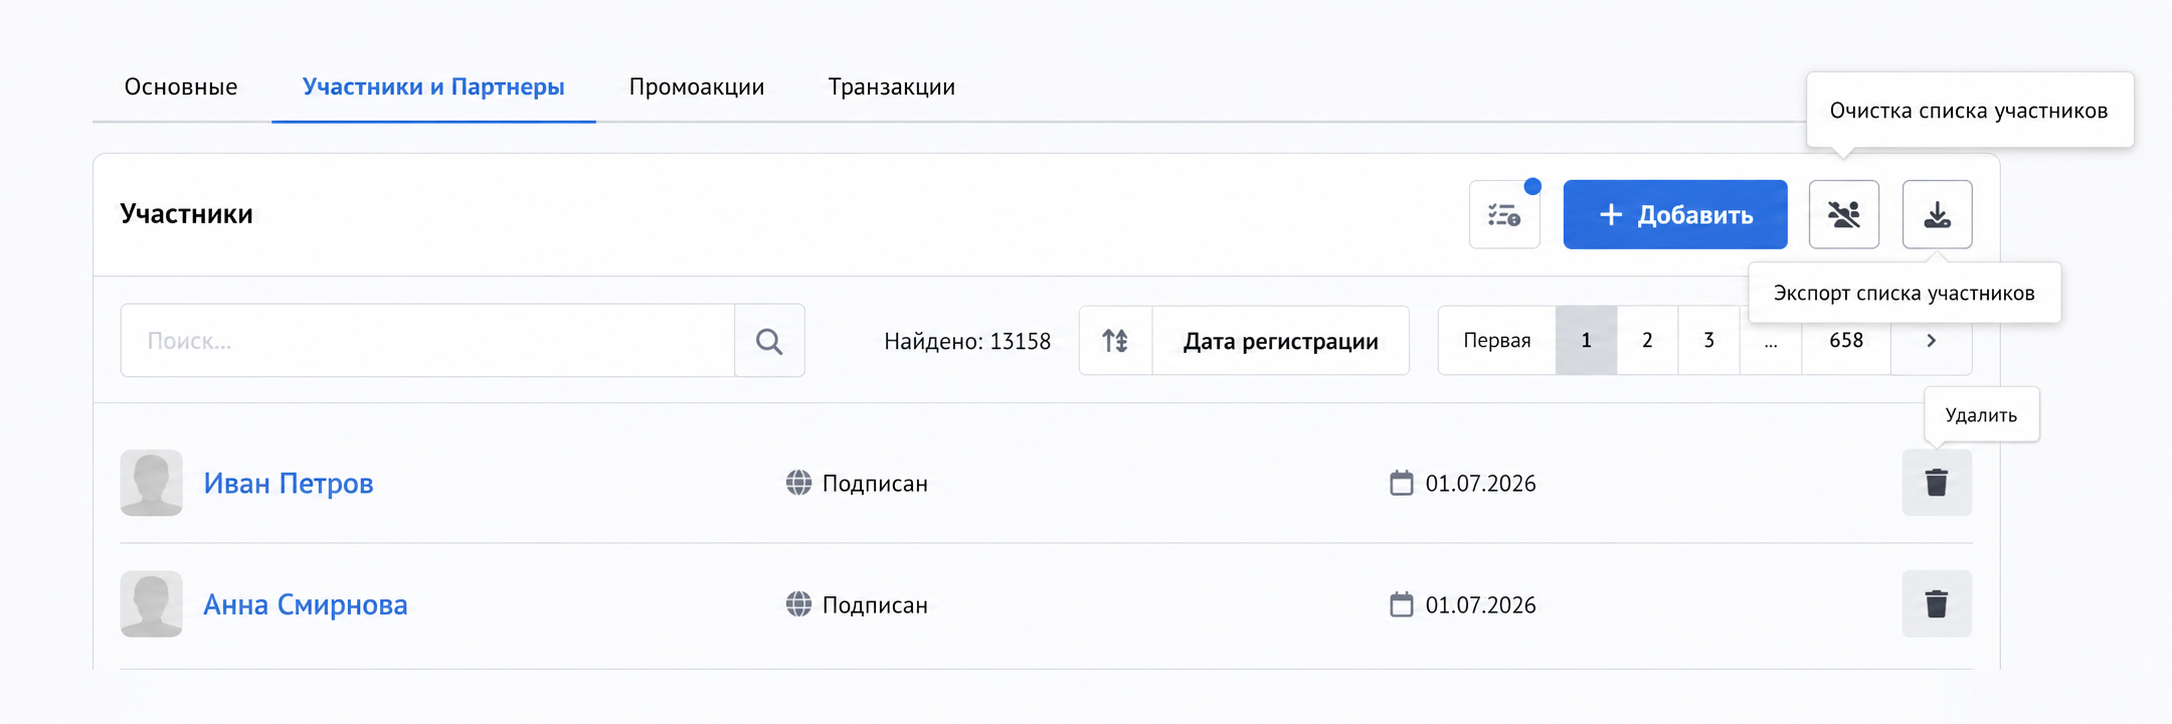The height and width of the screenshot is (724, 2172).
Task: Open the Промоакции tab
Action: pos(696,87)
